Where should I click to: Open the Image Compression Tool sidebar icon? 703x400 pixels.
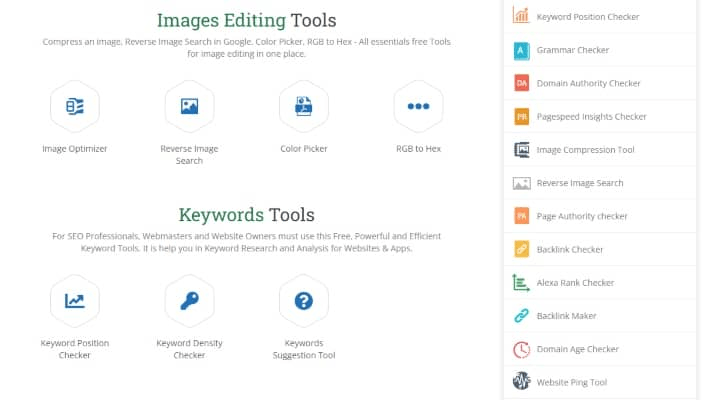click(x=521, y=150)
